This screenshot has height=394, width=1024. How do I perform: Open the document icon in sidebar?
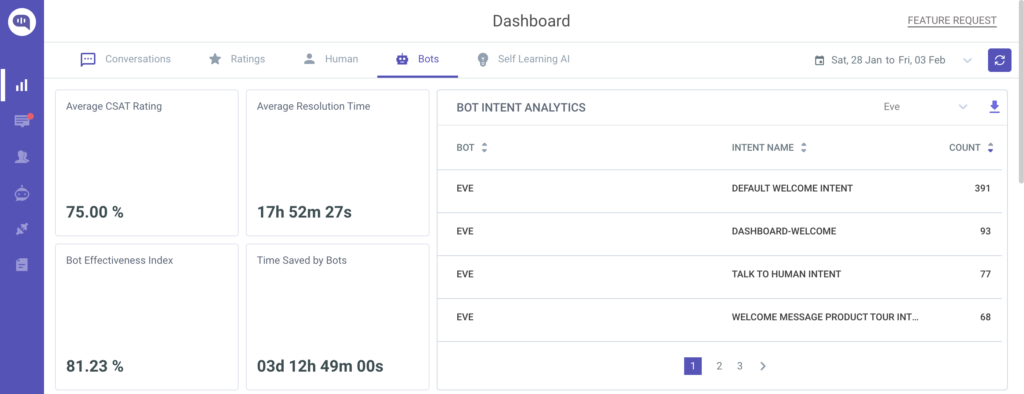click(x=22, y=265)
